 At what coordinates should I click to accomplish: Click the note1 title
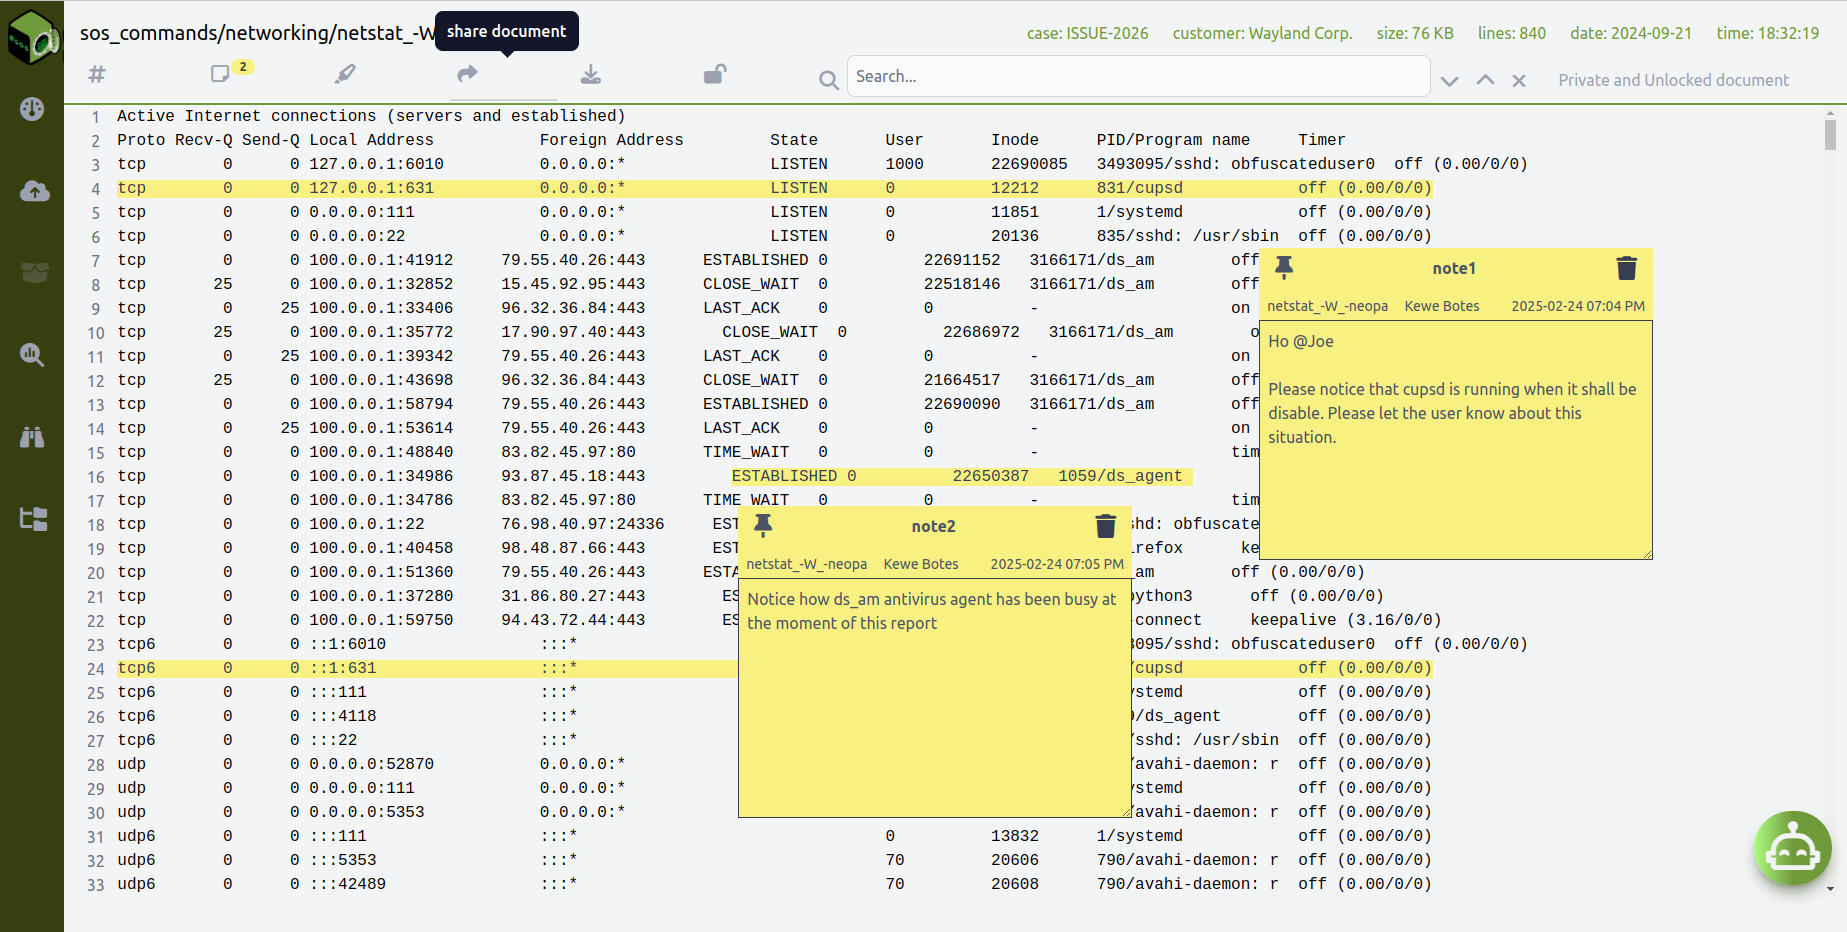click(x=1454, y=268)
